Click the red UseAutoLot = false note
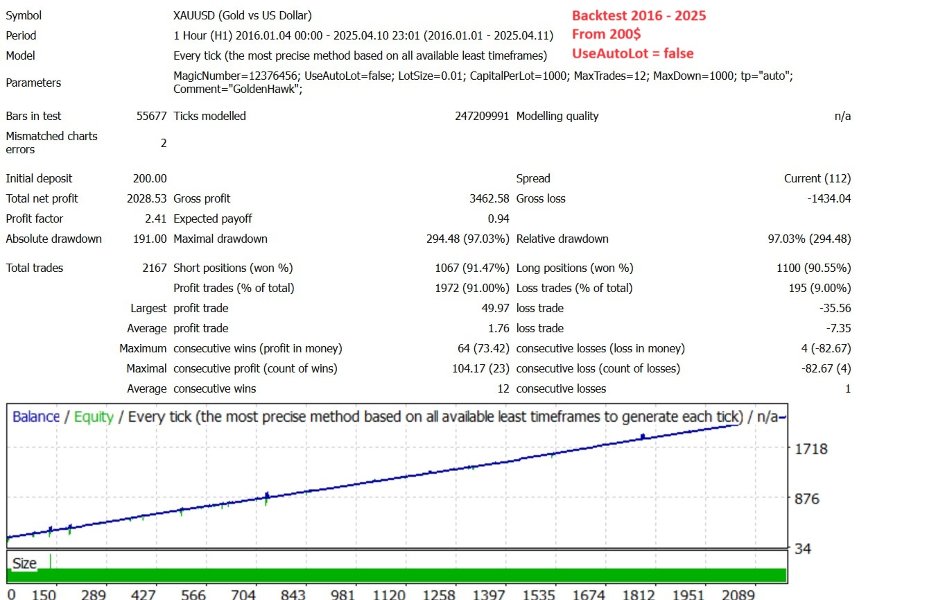Image resolution: width=945 pixels, height=600 pixels. (x=633, y=54)
